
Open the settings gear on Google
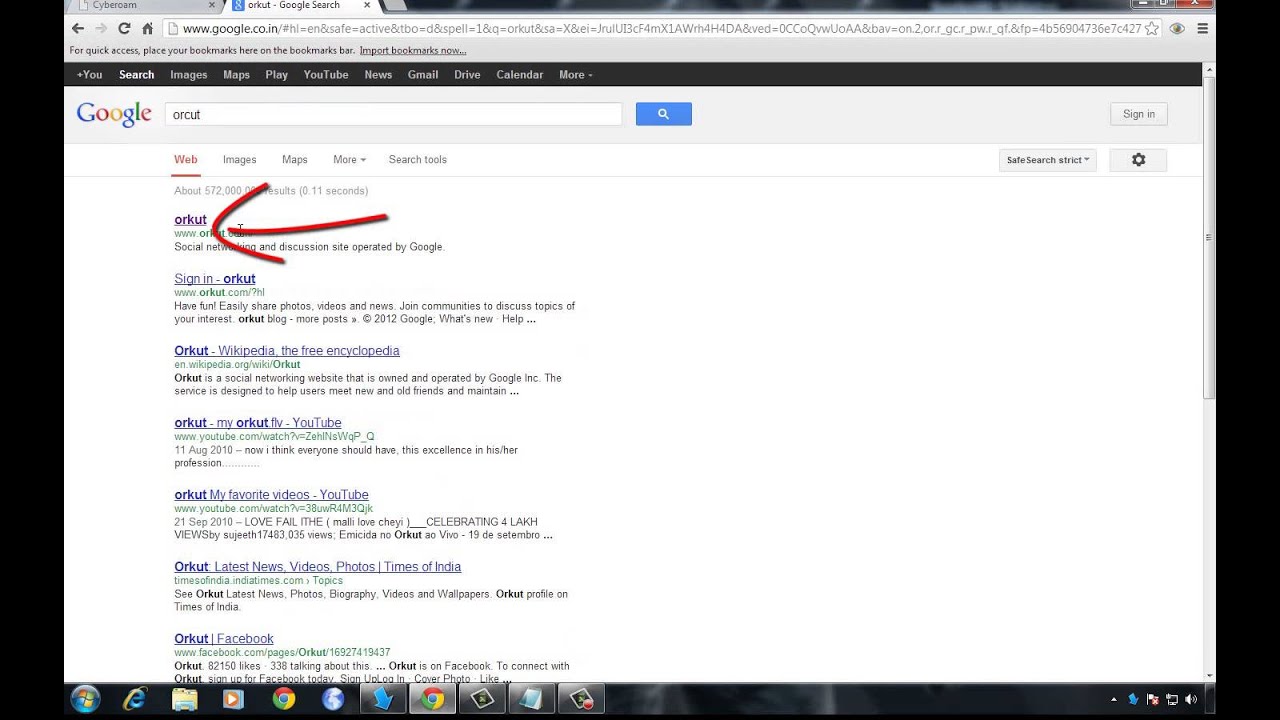(x=1138, y=160)
